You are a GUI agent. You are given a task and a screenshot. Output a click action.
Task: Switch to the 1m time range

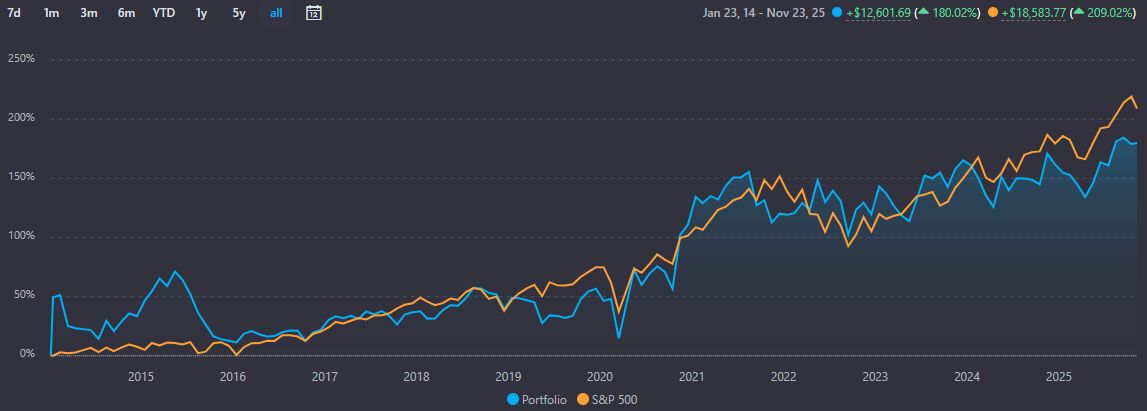(51, 13)
